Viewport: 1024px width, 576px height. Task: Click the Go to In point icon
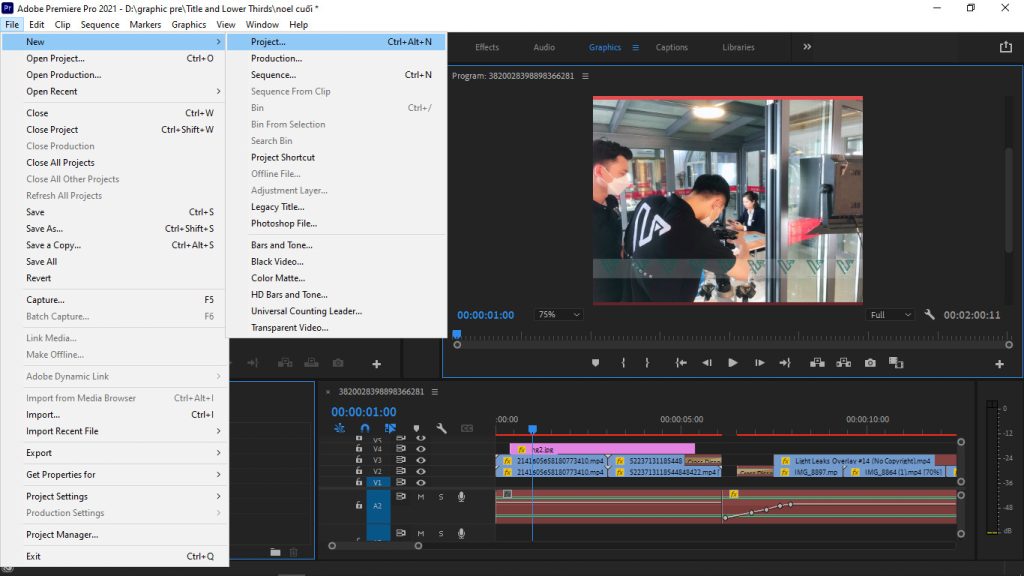point(681,363)
